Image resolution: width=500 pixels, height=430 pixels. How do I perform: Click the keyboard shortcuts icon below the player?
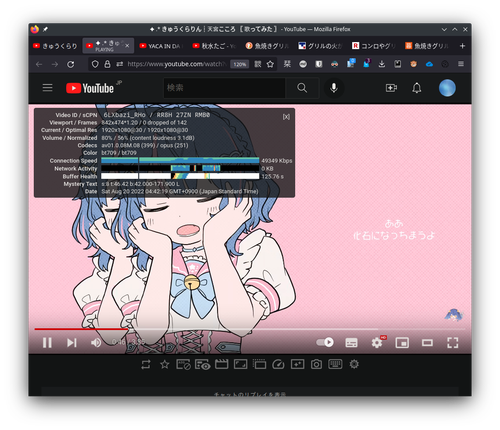pos(335,364)
